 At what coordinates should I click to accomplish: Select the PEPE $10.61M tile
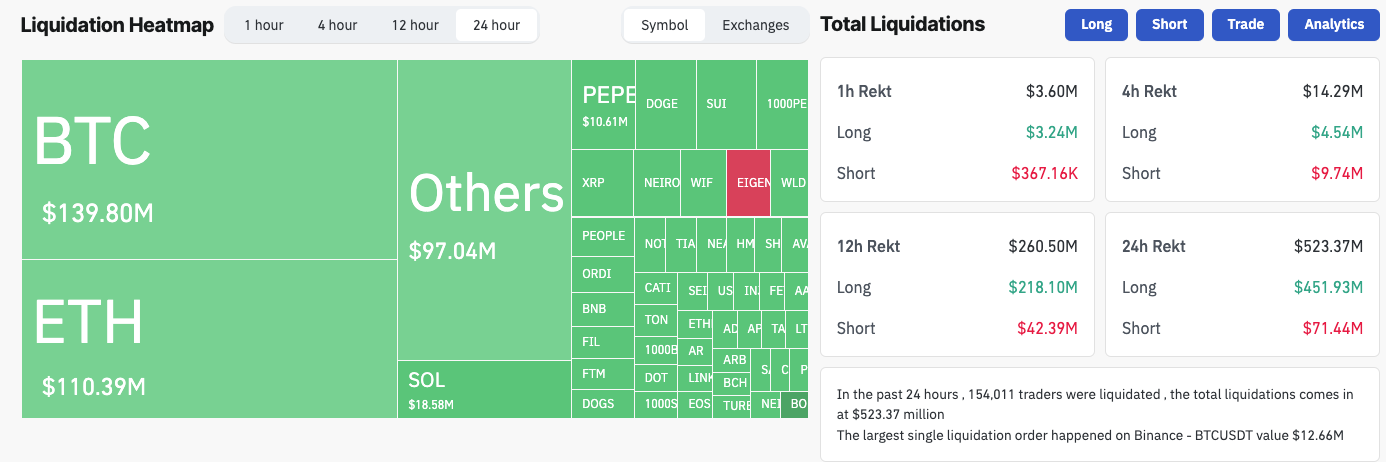pos(604,104)
